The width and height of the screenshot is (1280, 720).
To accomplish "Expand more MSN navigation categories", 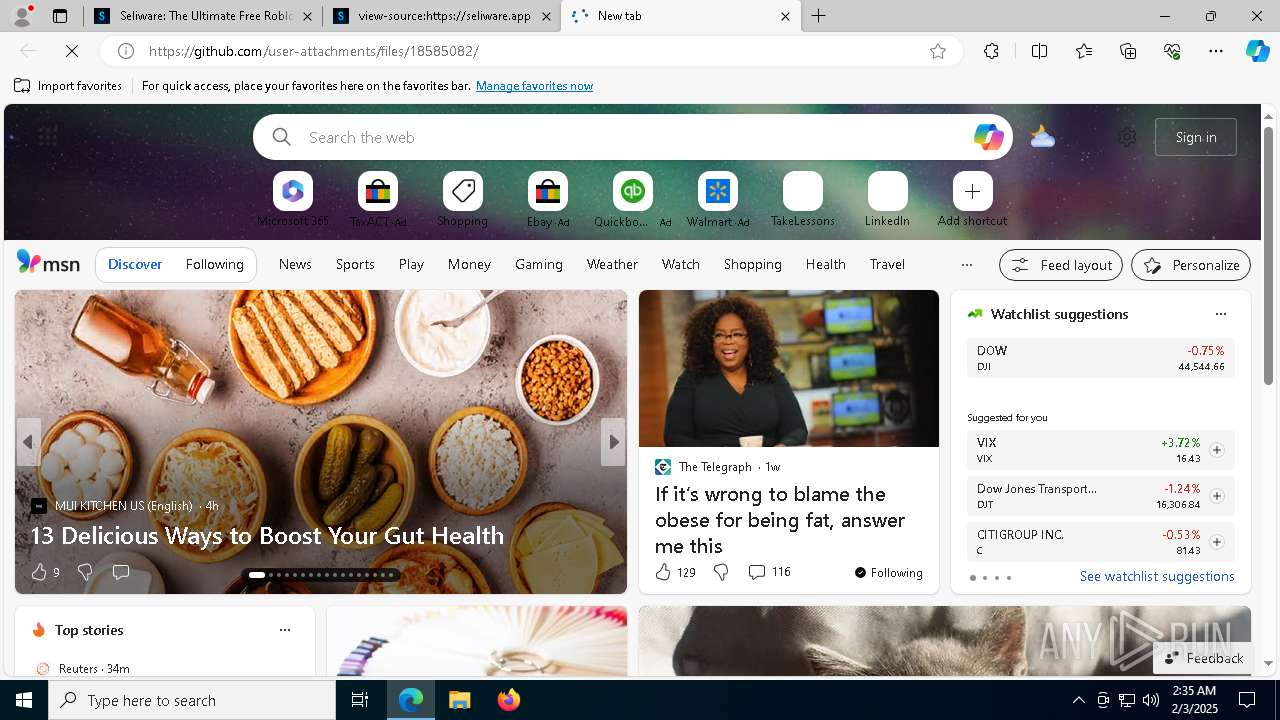I will 966,265.
